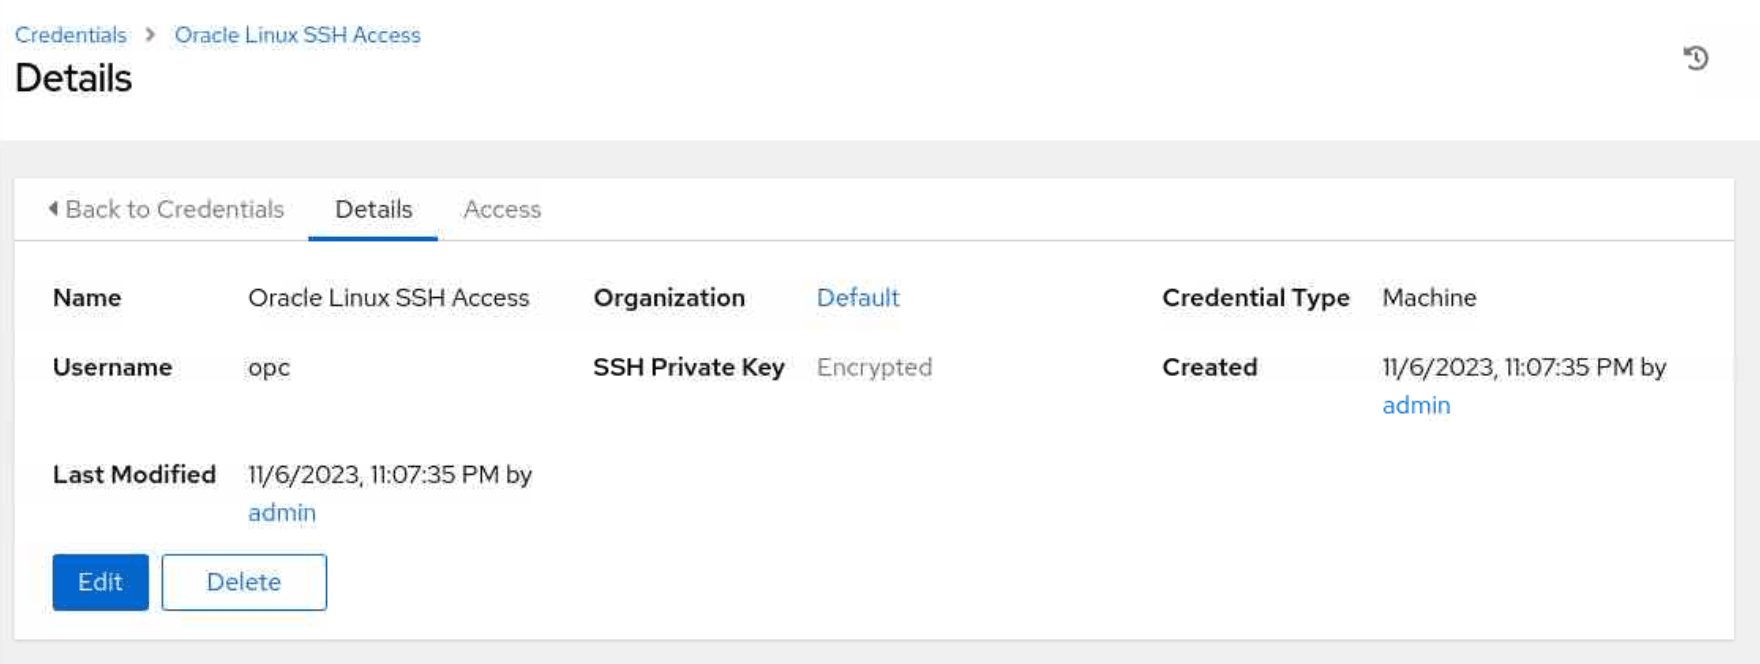Image resolution: width=1760 pixels, height=664 pixels.
Task: Click the Encrypted SSH key value
Action: pyautogui.click(x=874, y=367)
